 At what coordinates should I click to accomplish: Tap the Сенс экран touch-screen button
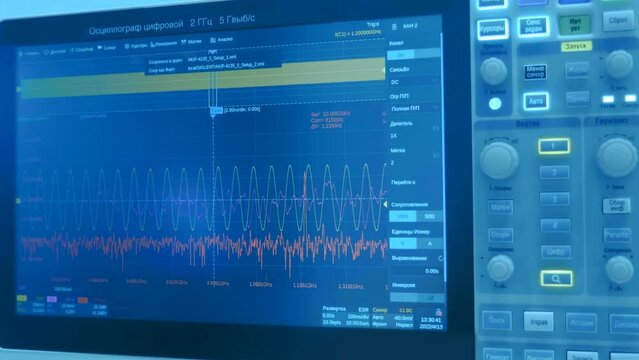[533, 27]
